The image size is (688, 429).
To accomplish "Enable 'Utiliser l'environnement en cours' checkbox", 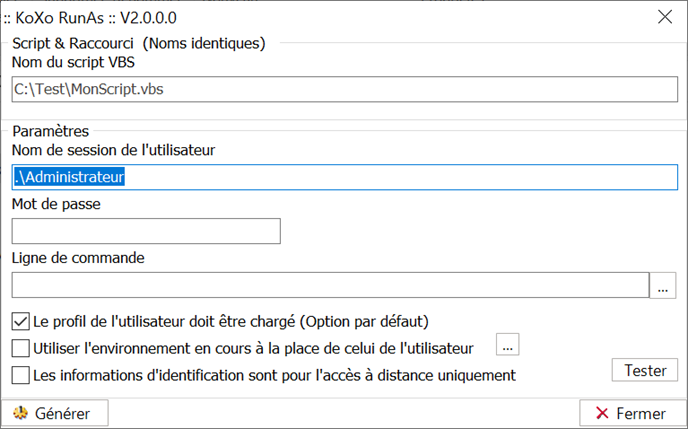I will (x=21, y=348).
